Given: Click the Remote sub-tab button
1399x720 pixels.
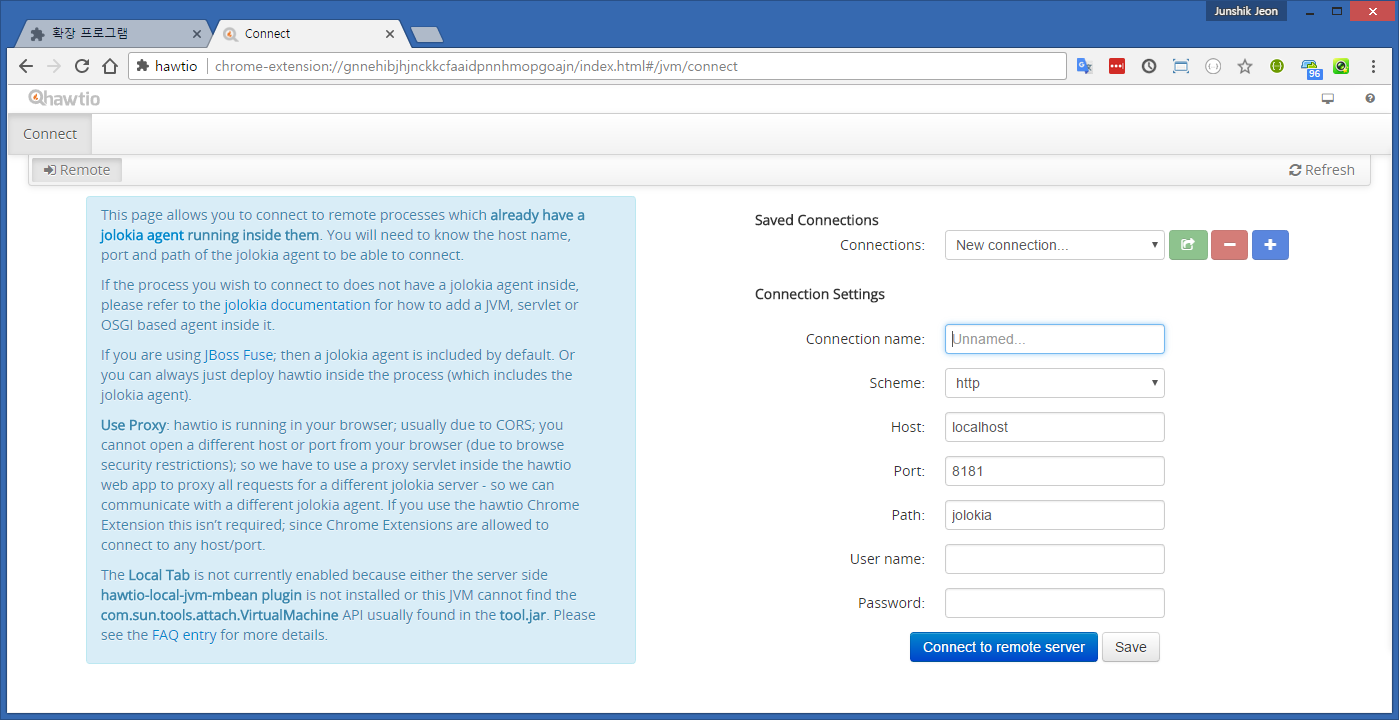Looking at the screenshot, I should click(x=77, y=170).
